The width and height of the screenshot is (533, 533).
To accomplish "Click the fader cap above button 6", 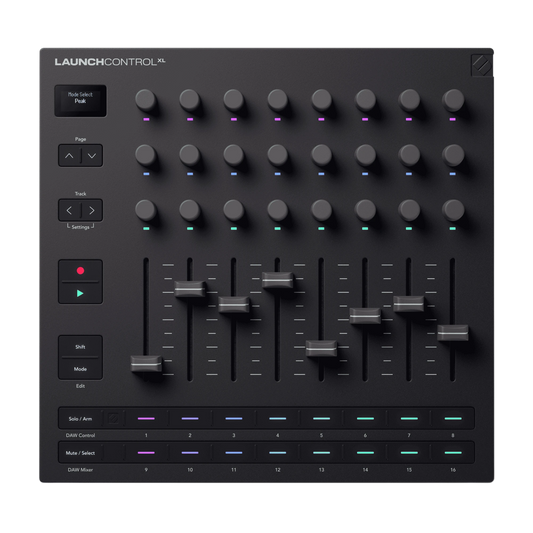I will coord(365,316).
